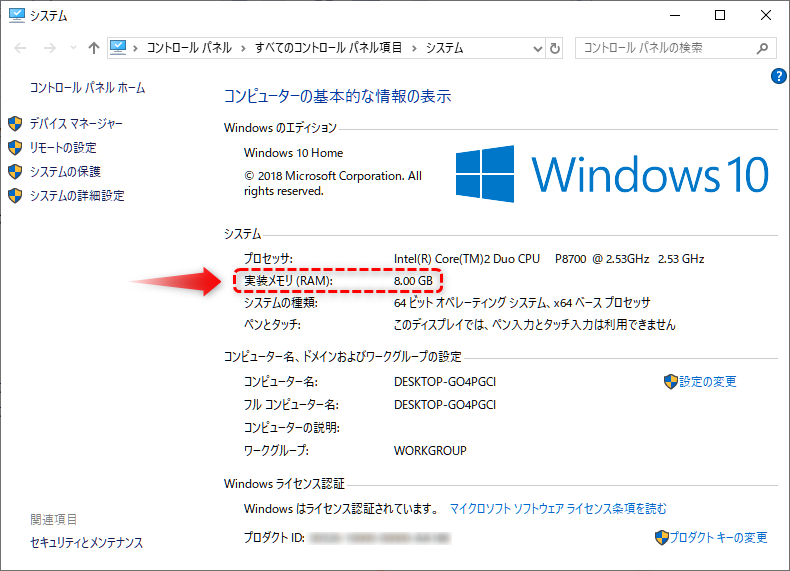Click processor value Intel(R) Core(TM)2 Duo CPU
The image size is (790, 571).
467,259
